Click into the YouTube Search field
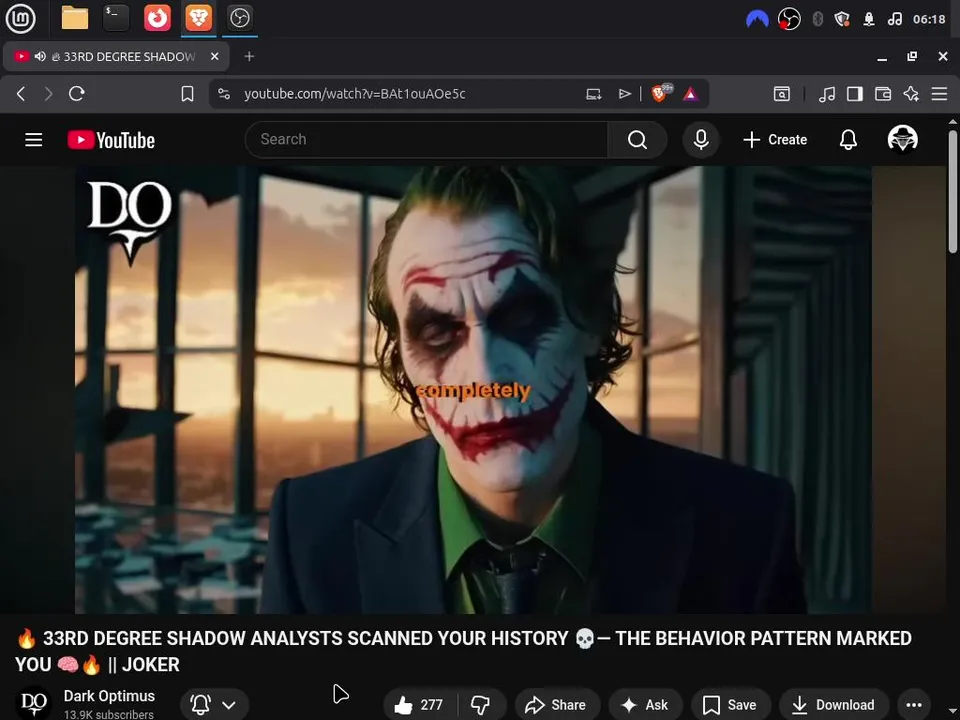This screenshot has width=960, height=720. [426, 140]
